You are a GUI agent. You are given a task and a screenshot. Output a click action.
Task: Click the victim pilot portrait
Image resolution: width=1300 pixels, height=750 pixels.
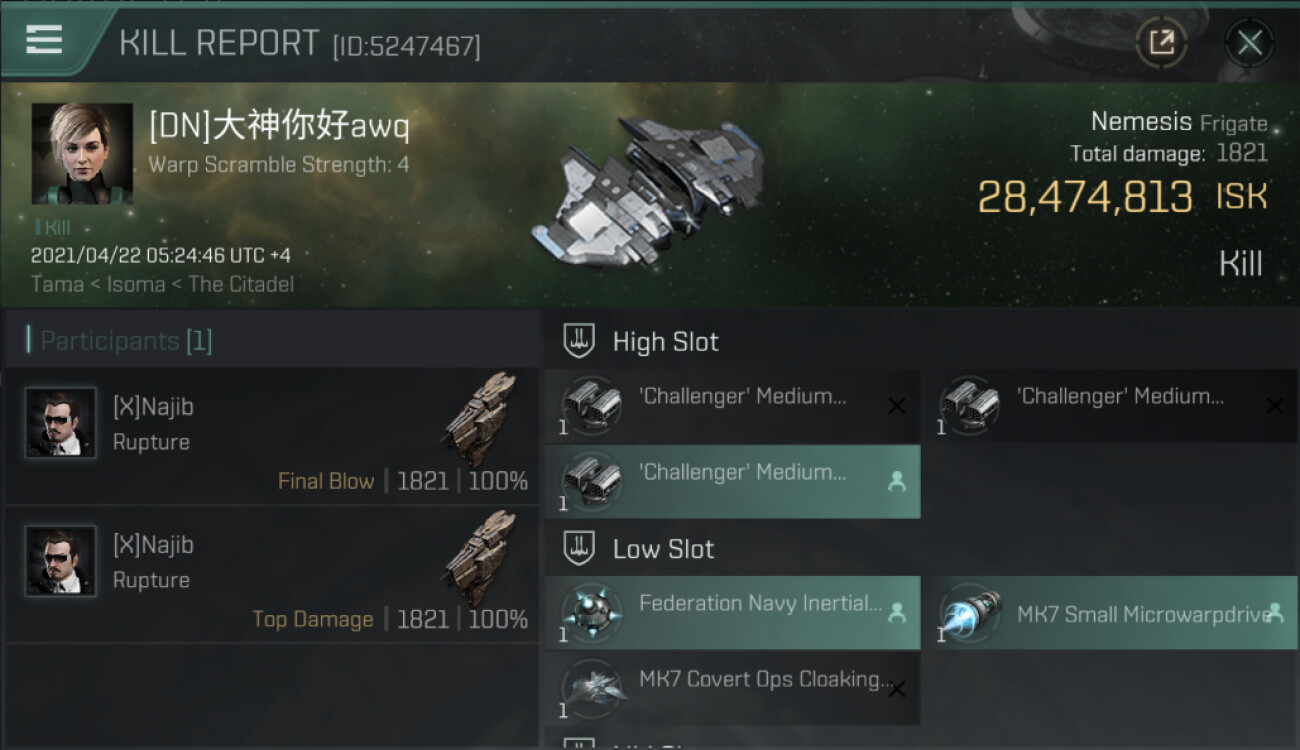click(x=82, y=153)
